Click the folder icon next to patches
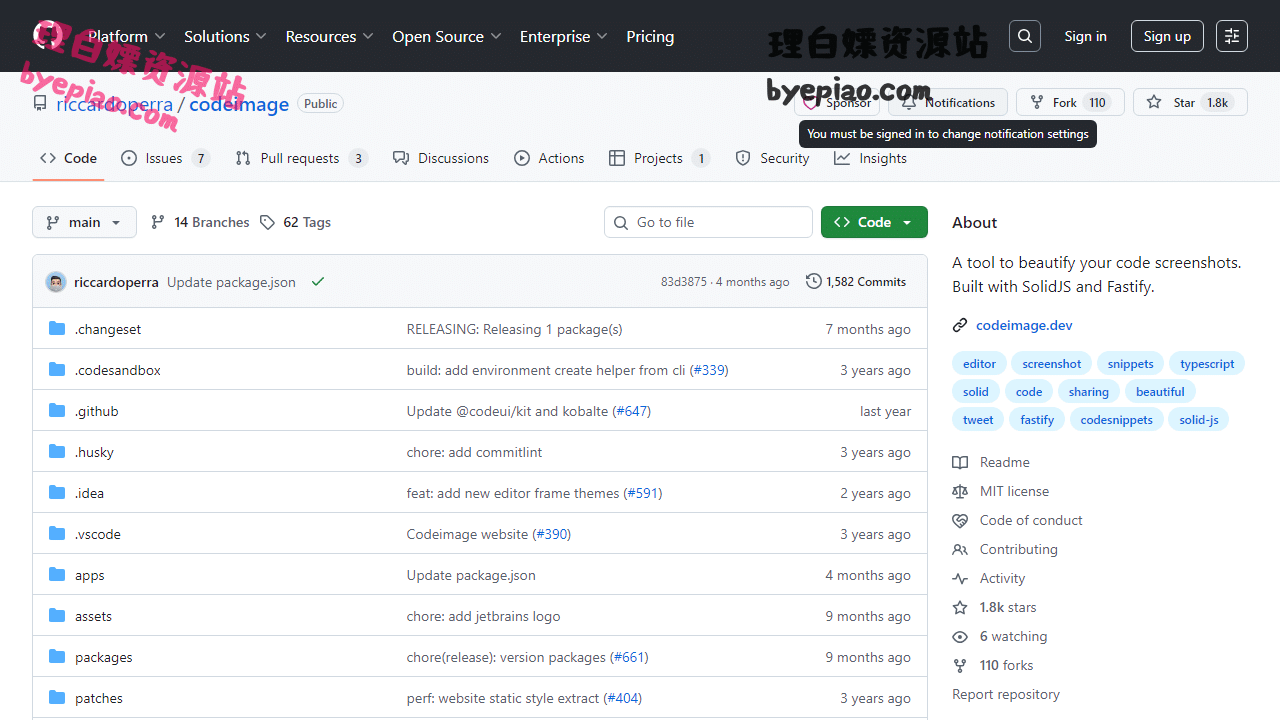This screenshot has width=1280, height=720. coord(57,698)
